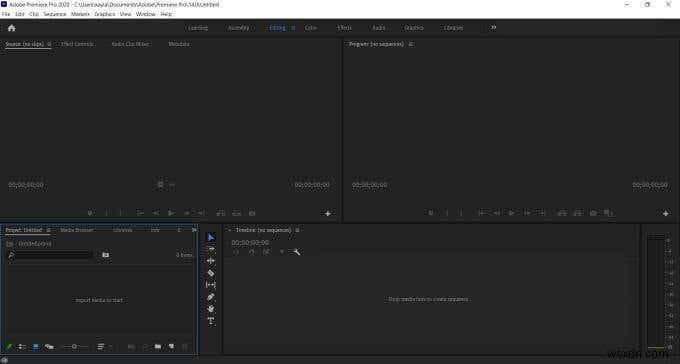This screenshot has width=680, height=364.
Task: Toggle project writable green pencil icon
Action: coord(9,347)
